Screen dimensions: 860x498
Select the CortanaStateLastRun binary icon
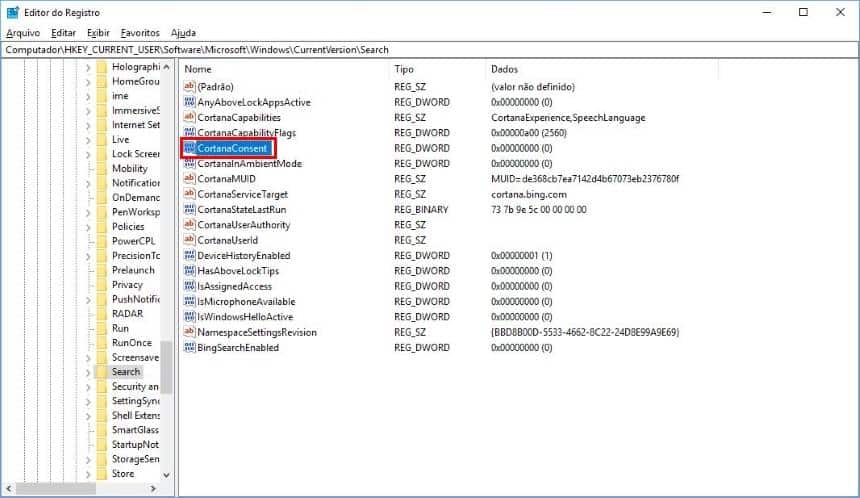(x=189, y=210)
